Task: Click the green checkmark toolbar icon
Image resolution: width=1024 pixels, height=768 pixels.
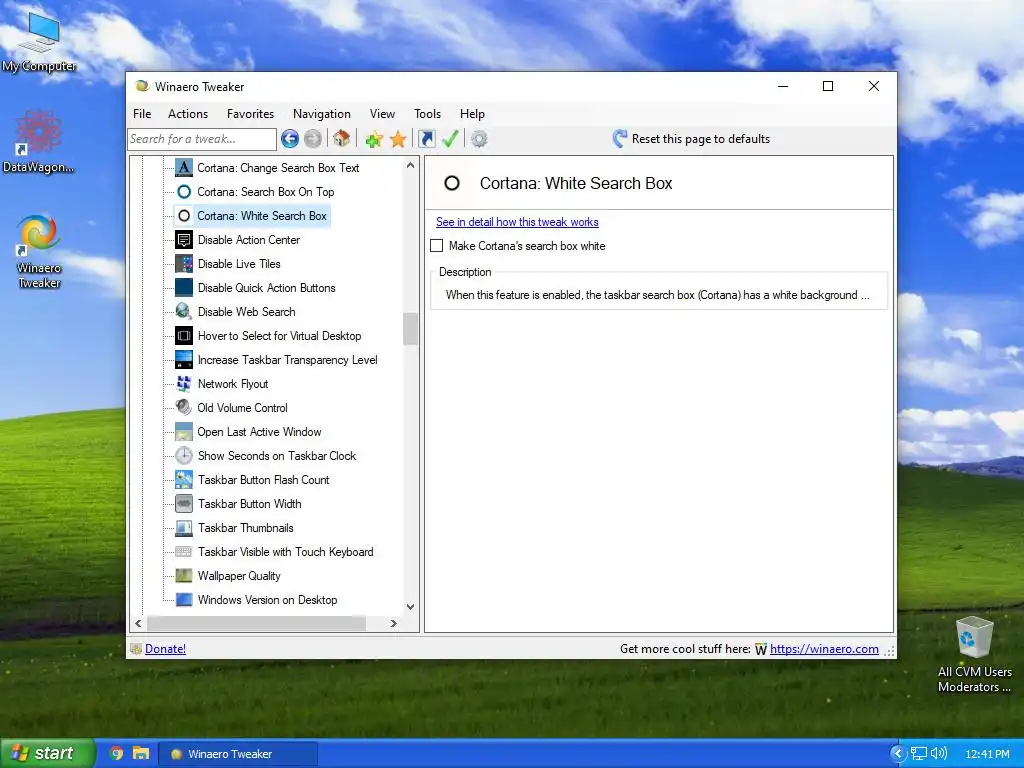Action: pos(450,138)
